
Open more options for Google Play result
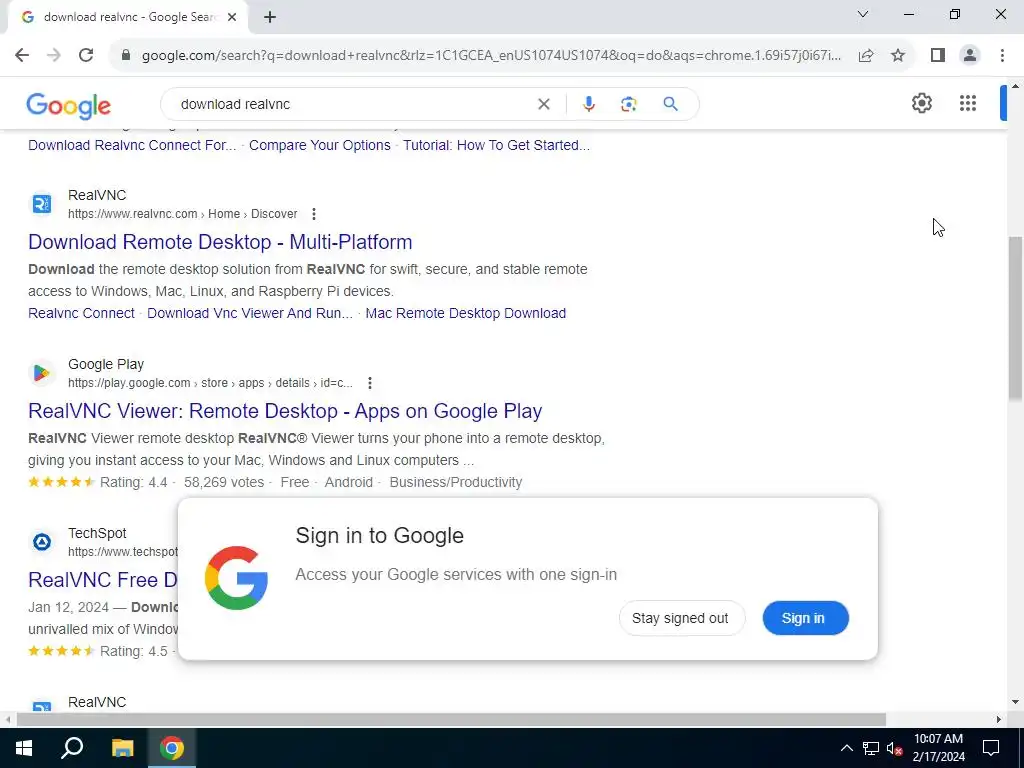pyautogui.click(x=370, y=383)
